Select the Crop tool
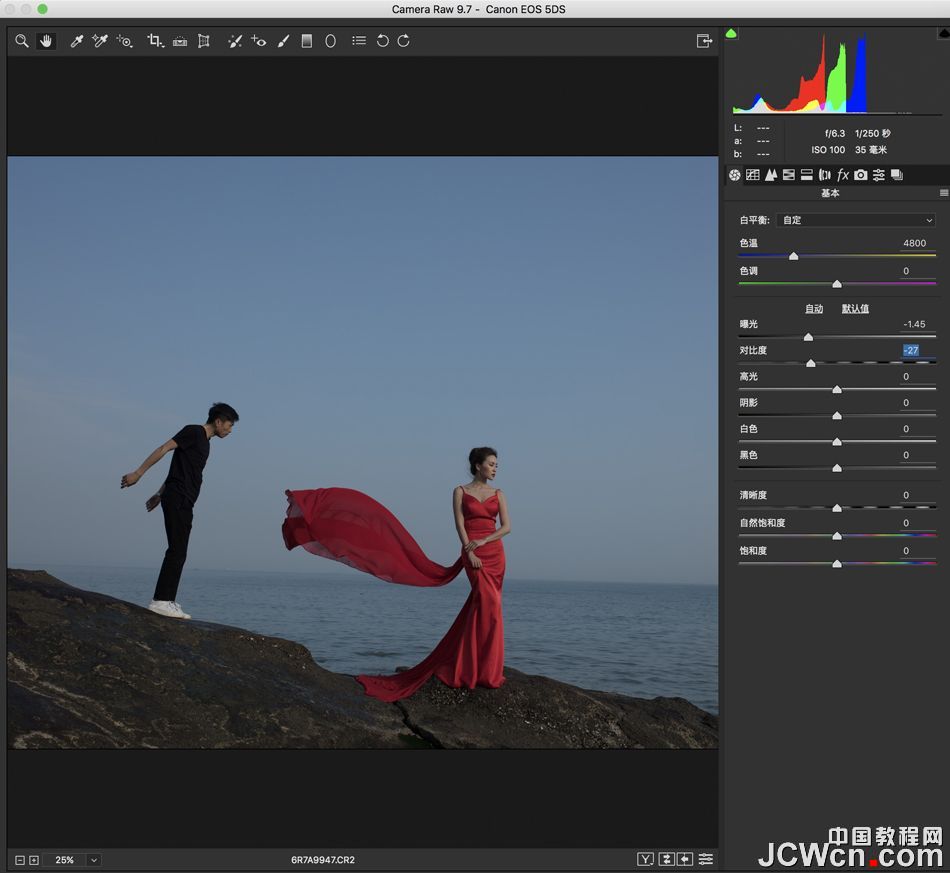Image resolution: width=950 pixels, height=873 pixels. [155, 41]
